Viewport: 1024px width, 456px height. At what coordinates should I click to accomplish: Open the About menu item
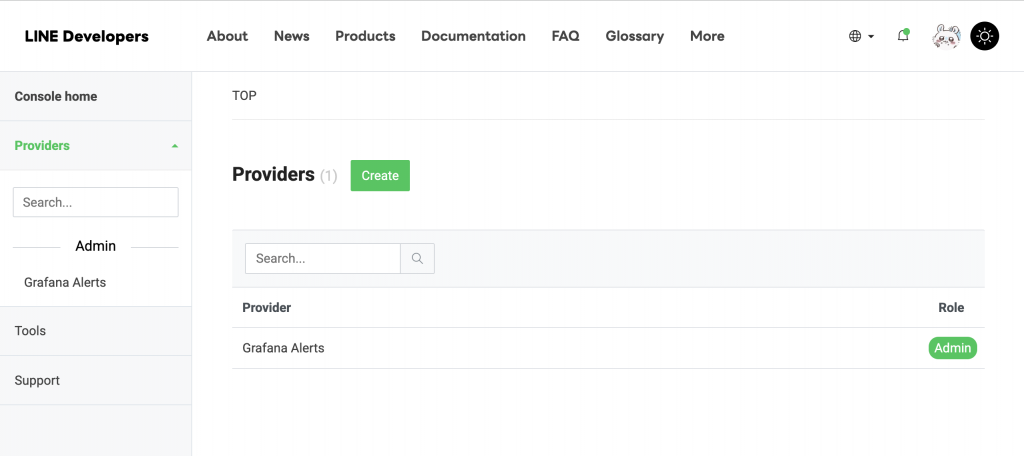tap(227, 37)
